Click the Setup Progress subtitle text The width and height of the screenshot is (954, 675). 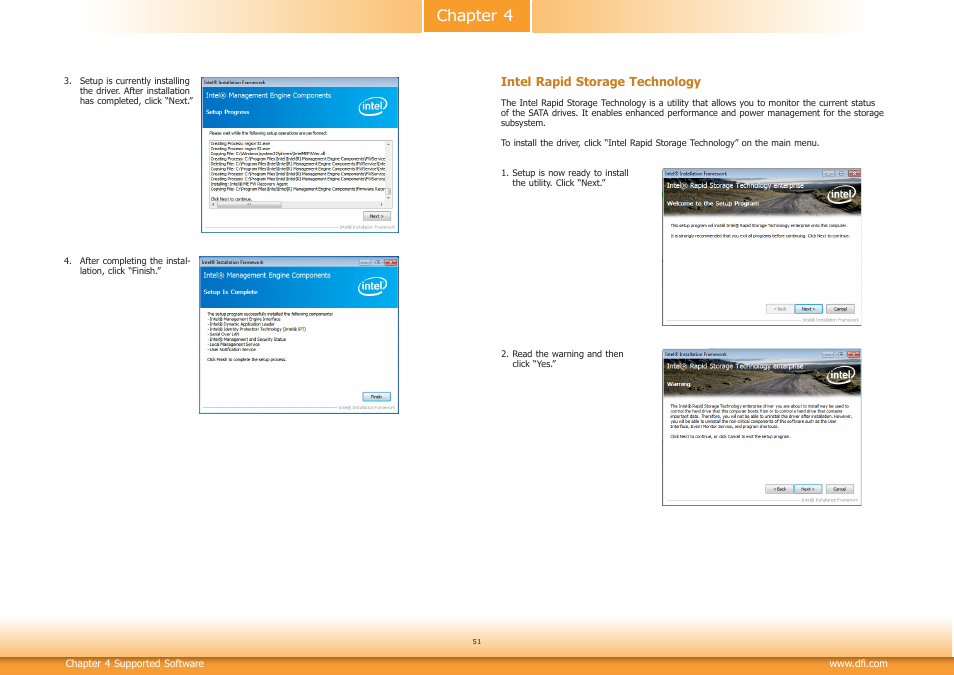(x=228, y=112)
